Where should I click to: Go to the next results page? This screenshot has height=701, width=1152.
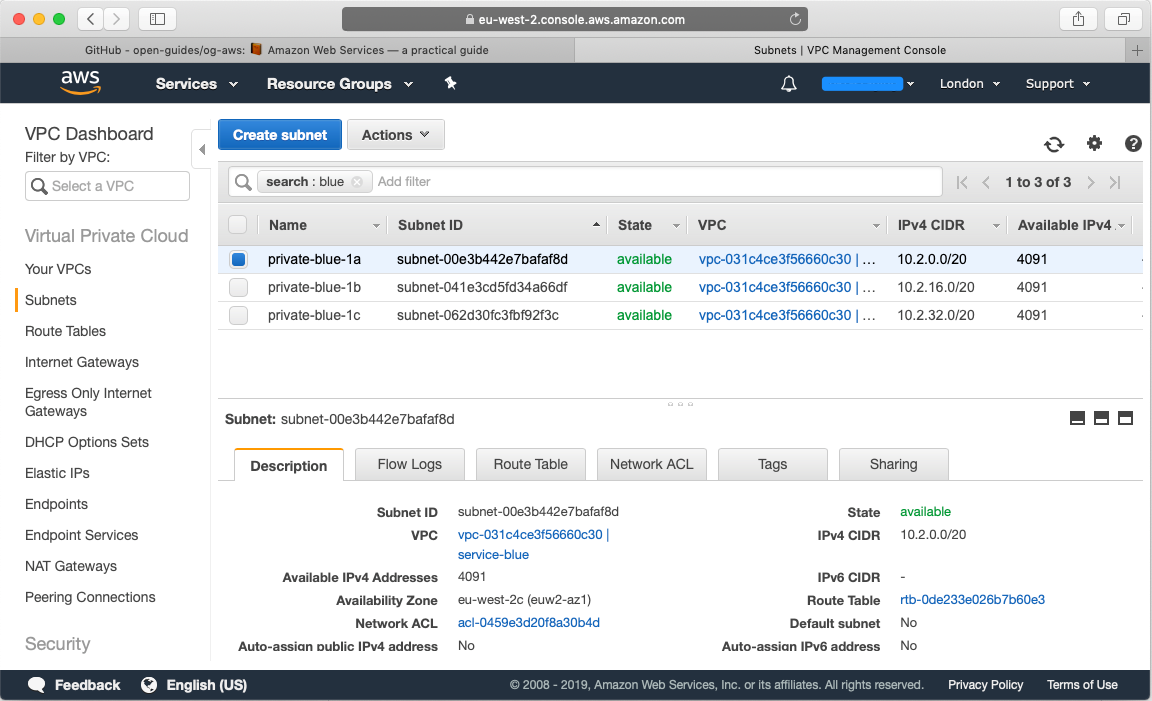pos(1091,182)
